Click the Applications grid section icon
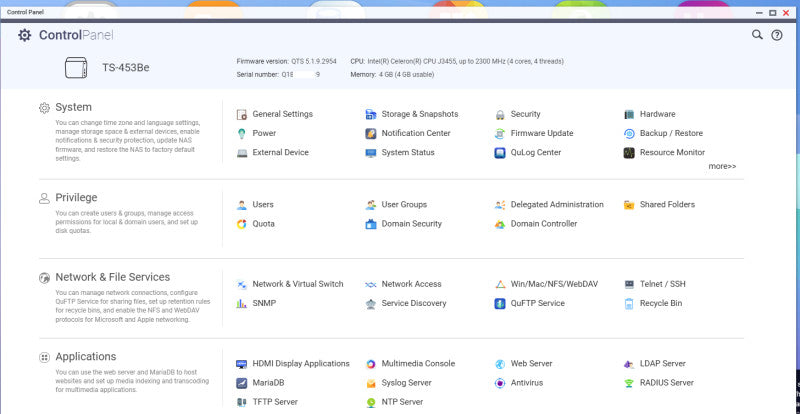This screenshot has width=800, height=414. click(44, 357)
